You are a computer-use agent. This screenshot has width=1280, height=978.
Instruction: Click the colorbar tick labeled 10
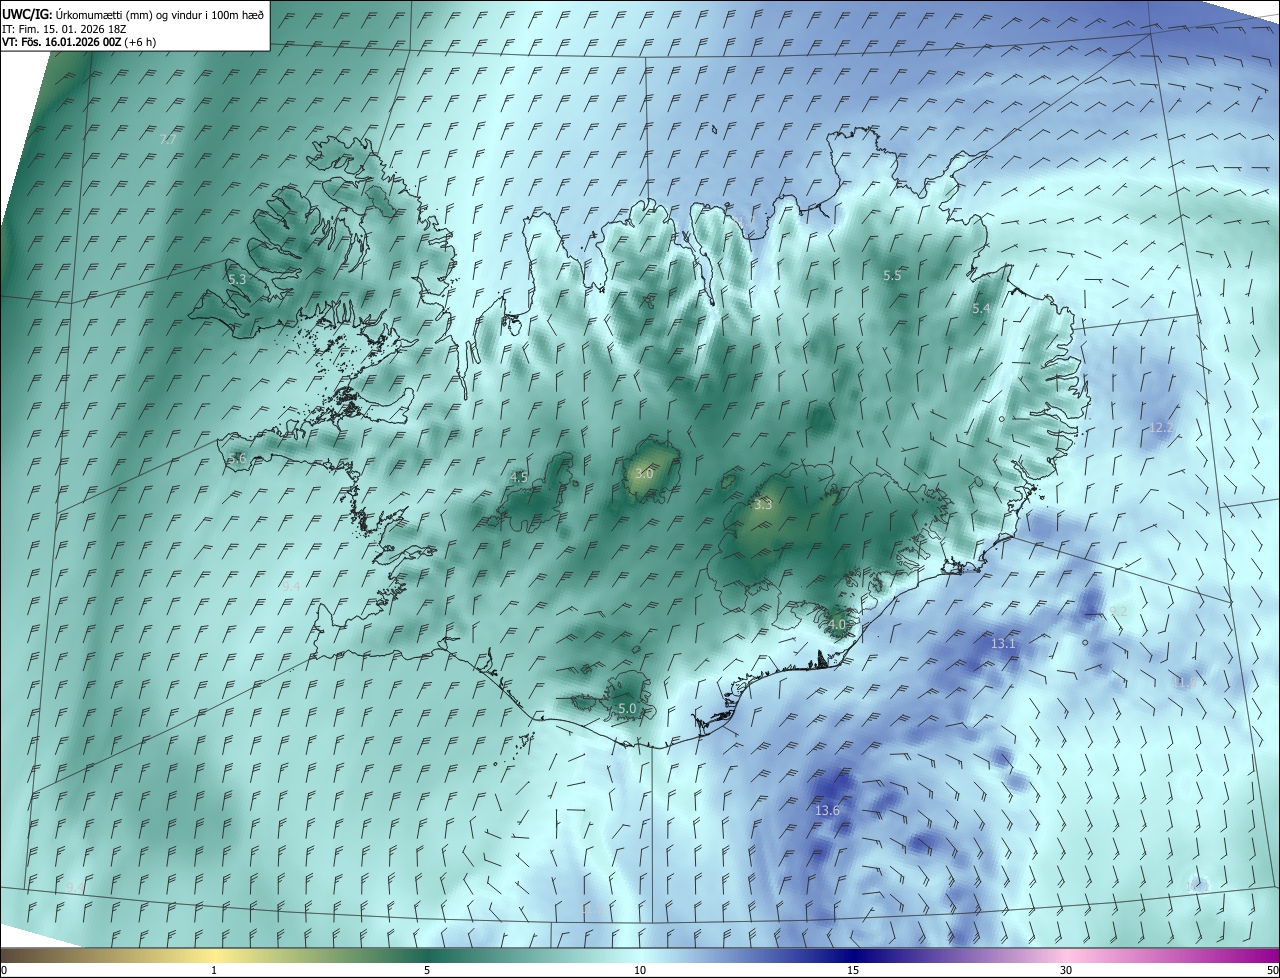click(x=640, y=970)
